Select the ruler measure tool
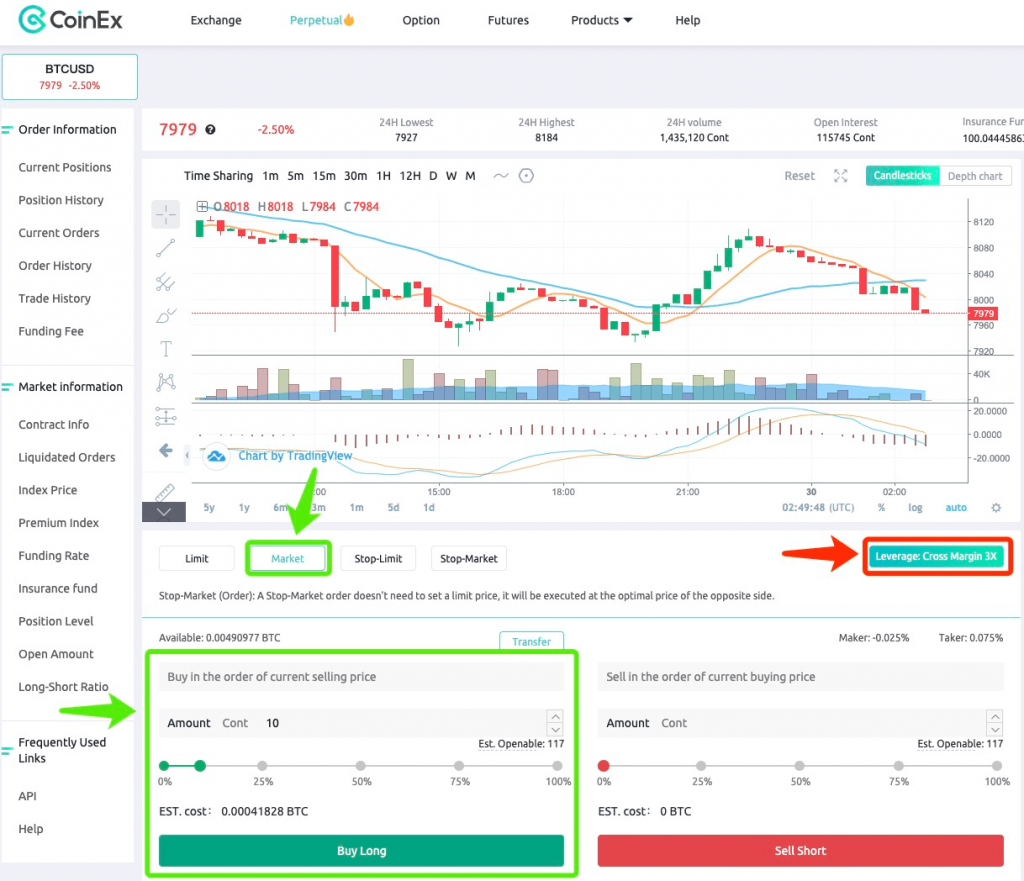Image resolution: width=1024 pixels, height=881 pixels. click(x=165, y=491)
